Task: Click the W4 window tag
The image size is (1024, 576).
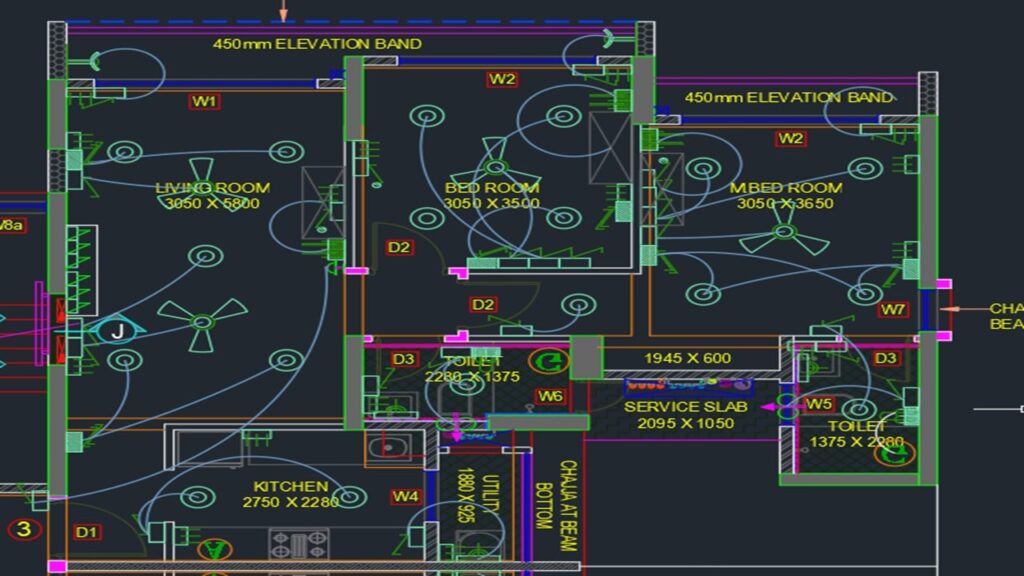Action: [x=405, y=496]
